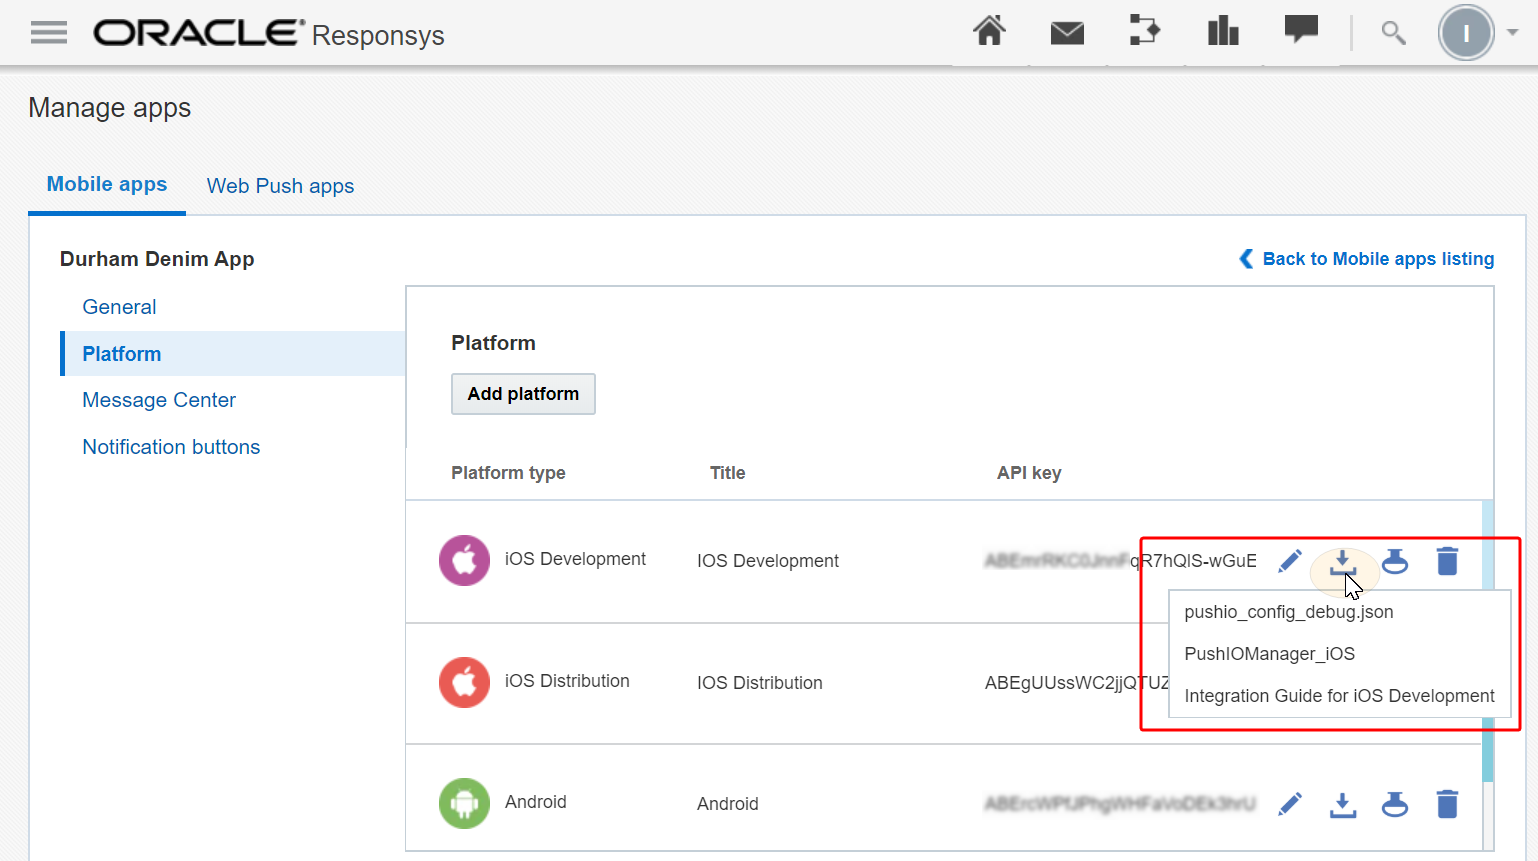Open the General section
This screenshot has width=1538, height=861.
click(x=119, y=307)
